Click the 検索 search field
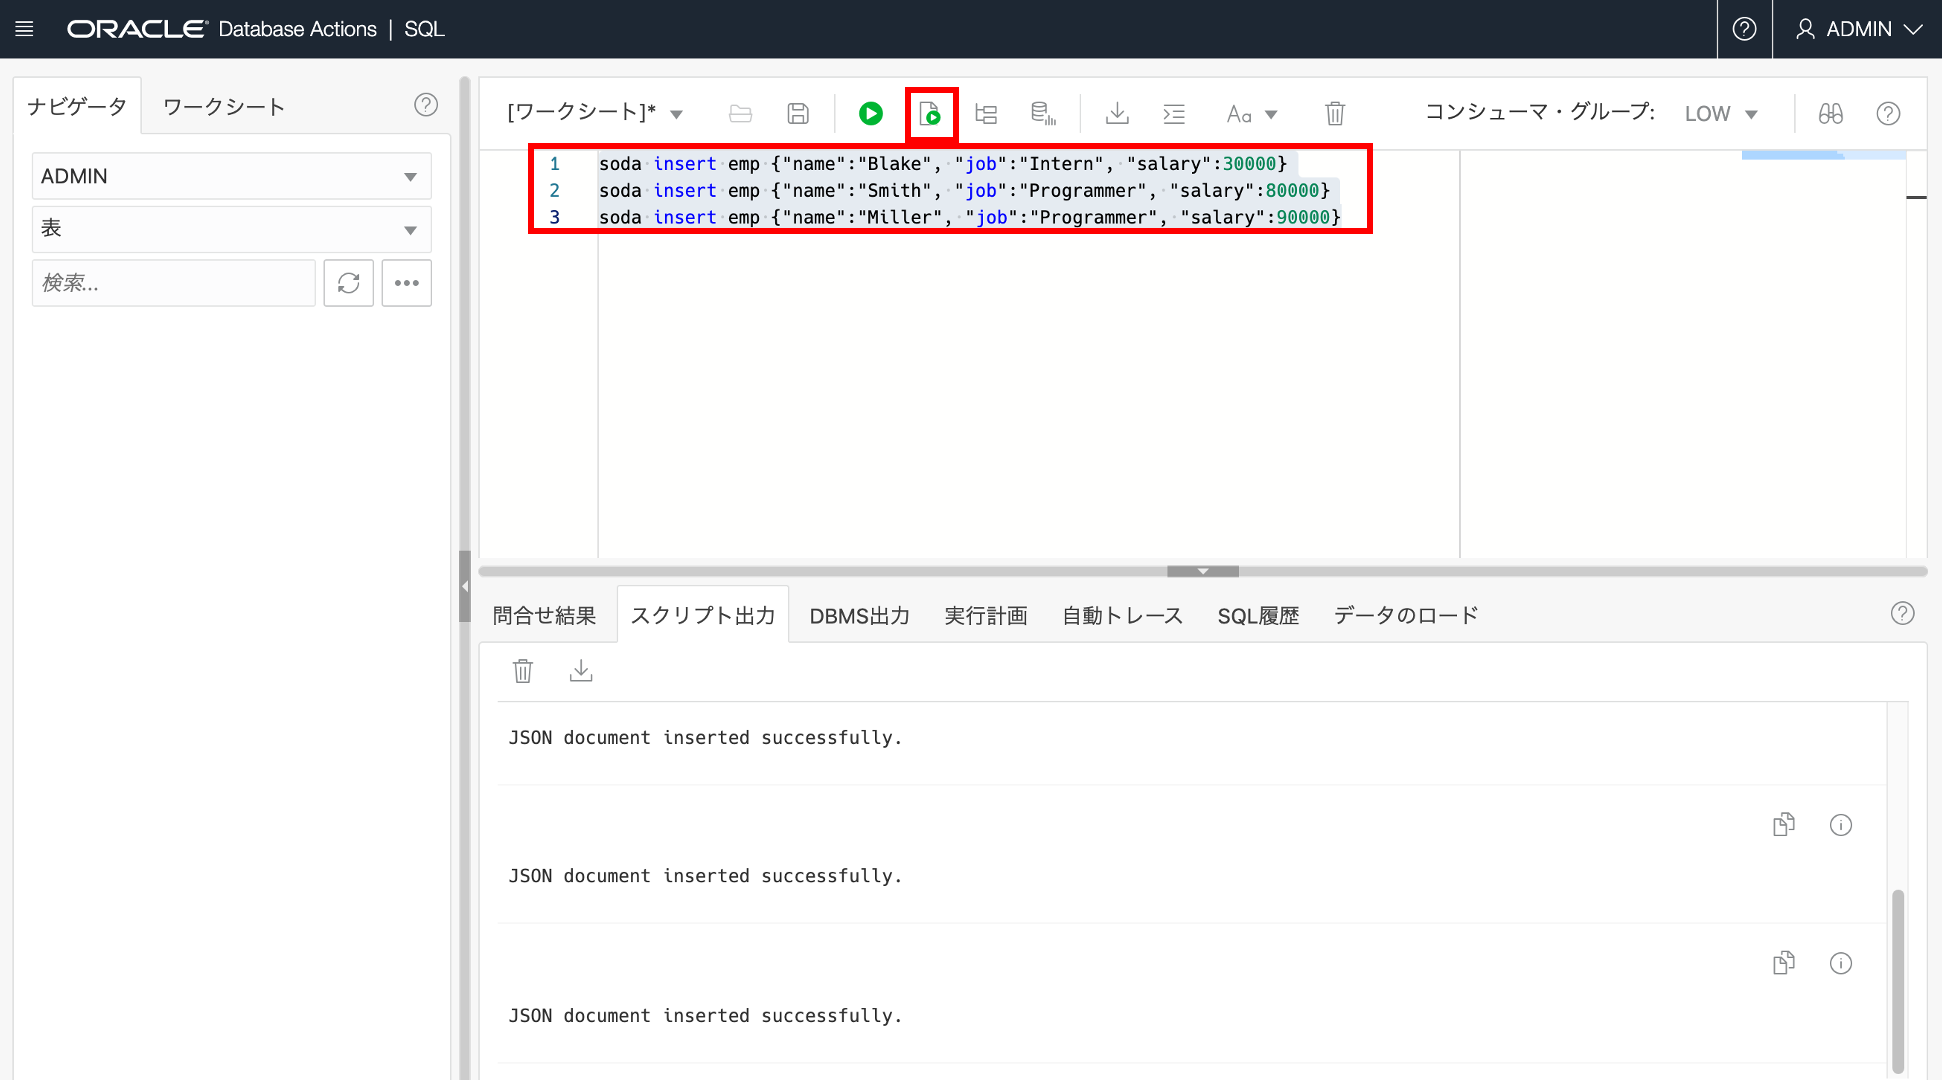 [x=174, y=283]
